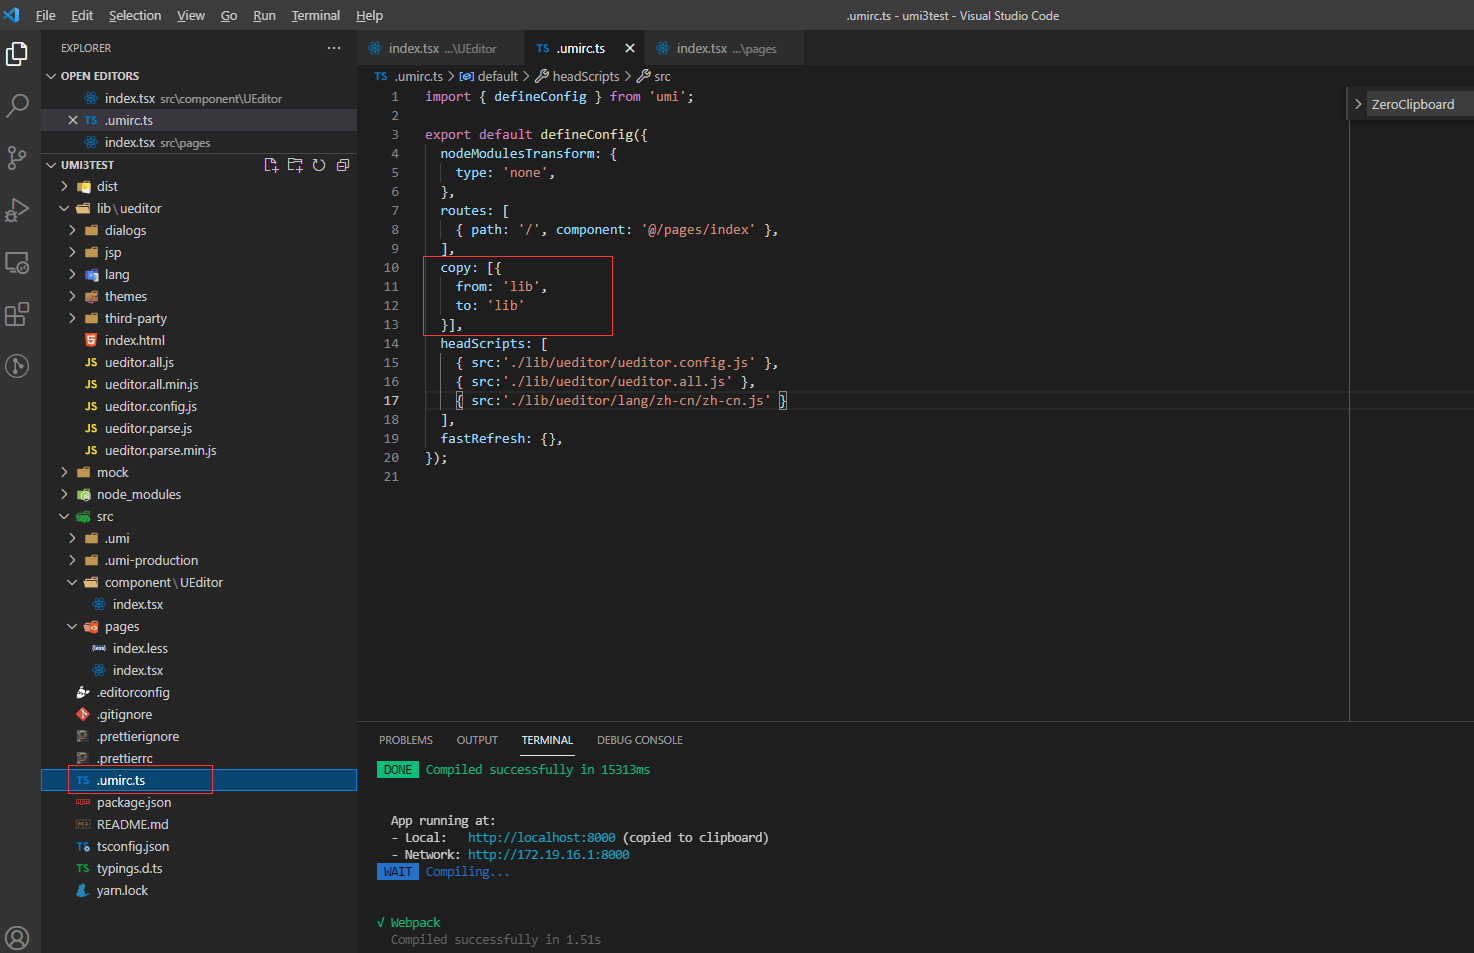Expand the .umi-production folder
This screenshot has width=1474, height=953.
pyautogui.click(x=199, y=560)
